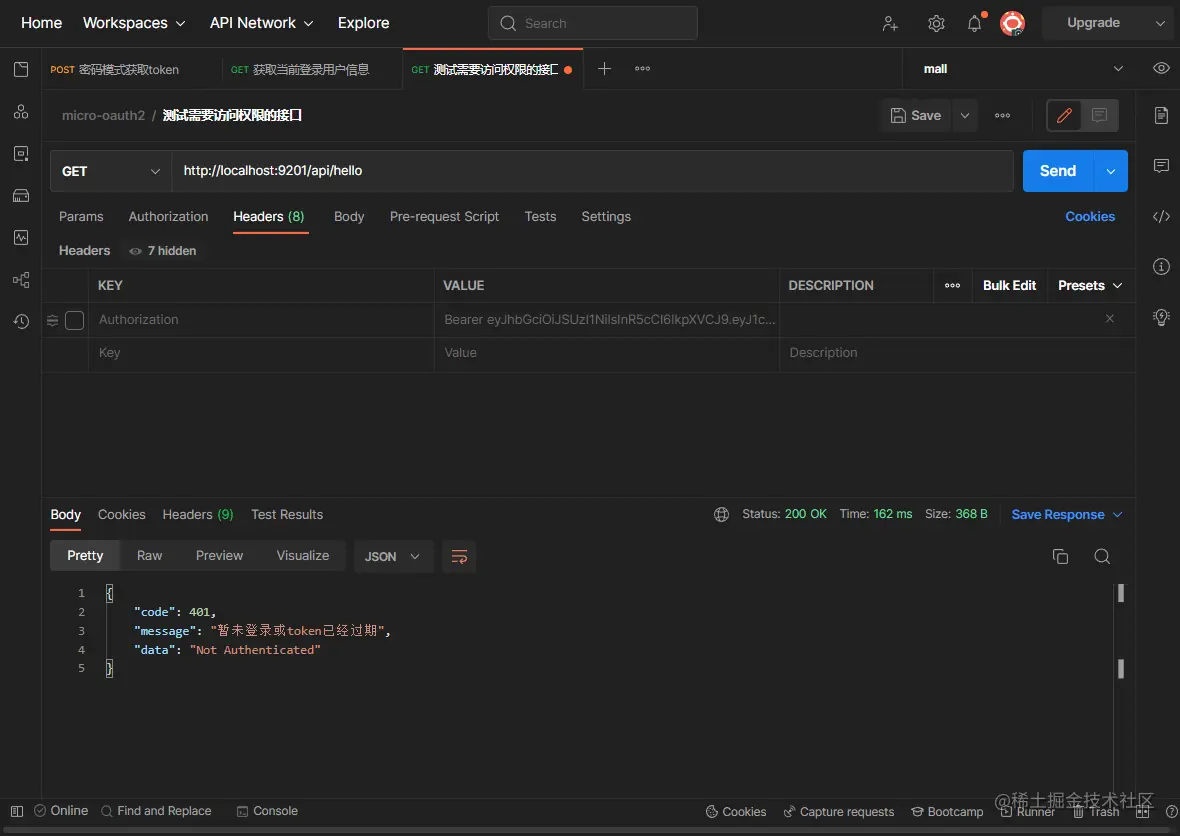The image size is (1180, 836).
Task: Click Home in top navigation
Action: click(41, 23)
